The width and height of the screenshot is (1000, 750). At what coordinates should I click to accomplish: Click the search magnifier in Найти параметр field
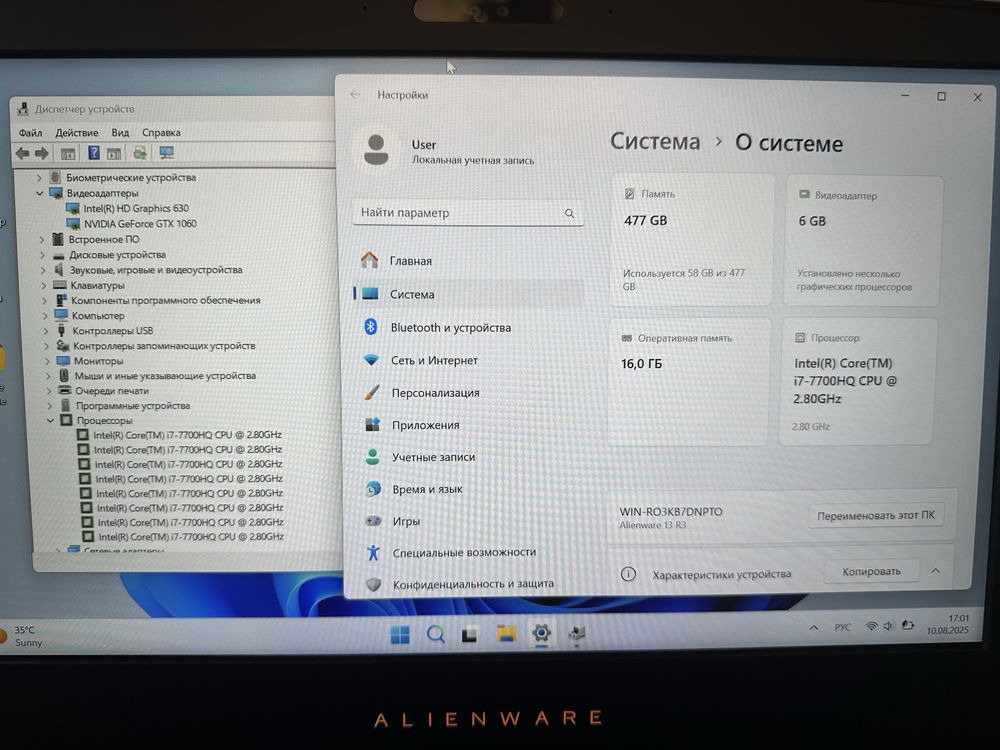(569, 214)
